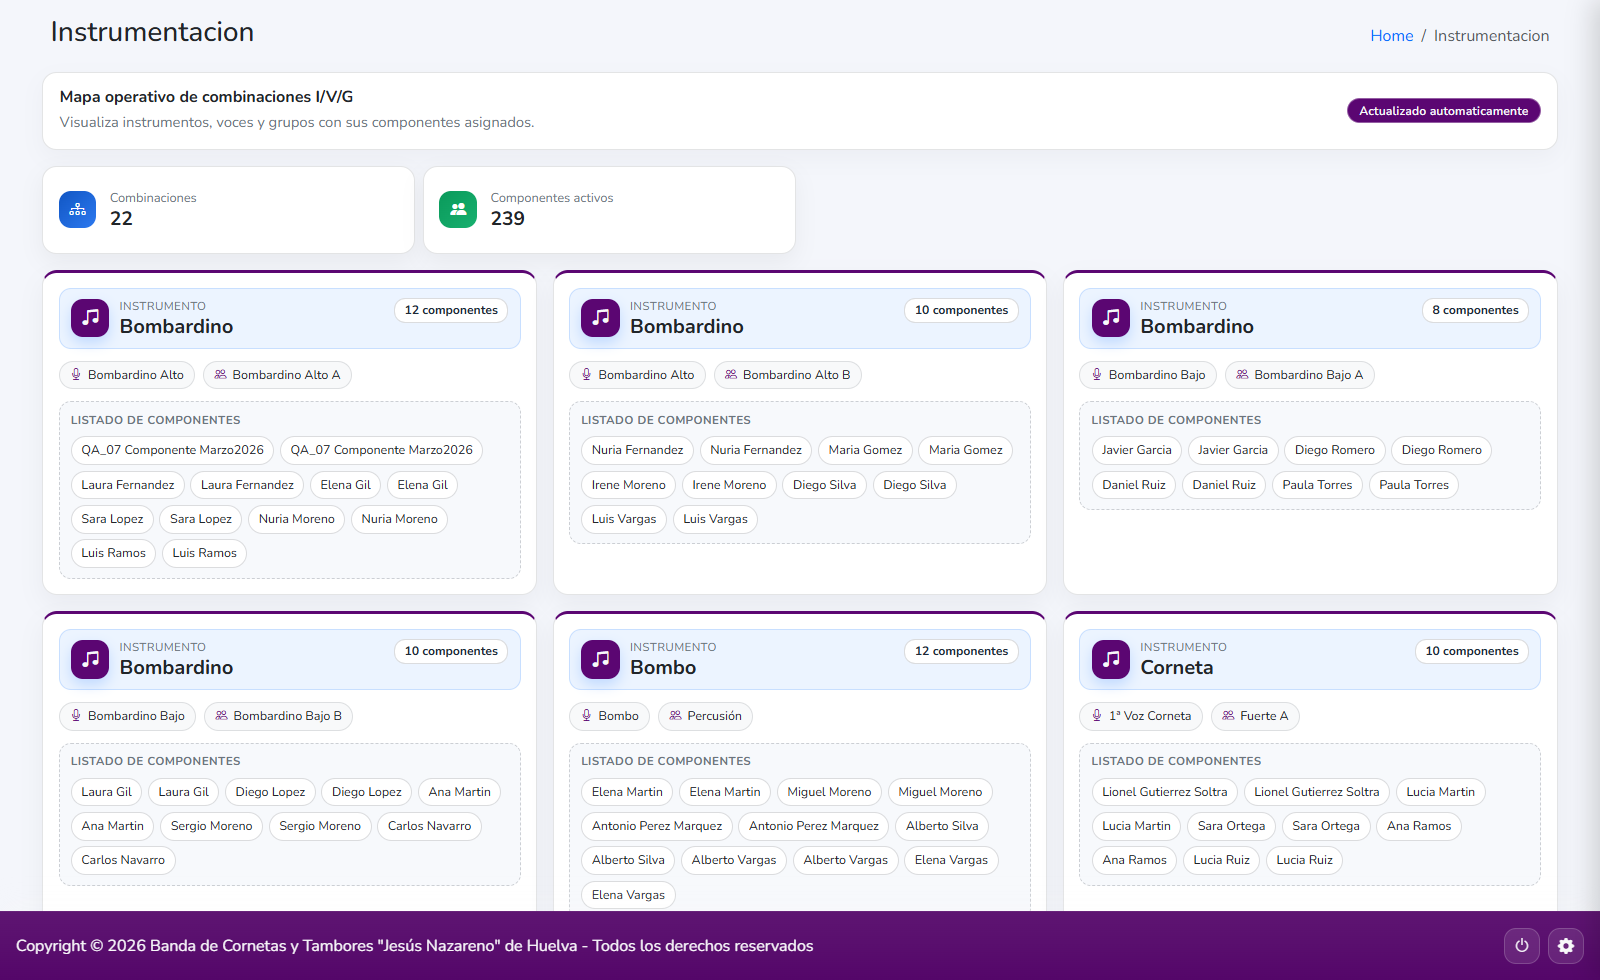Click the blue Combinaciones hierarchy icon

point(78,210)
